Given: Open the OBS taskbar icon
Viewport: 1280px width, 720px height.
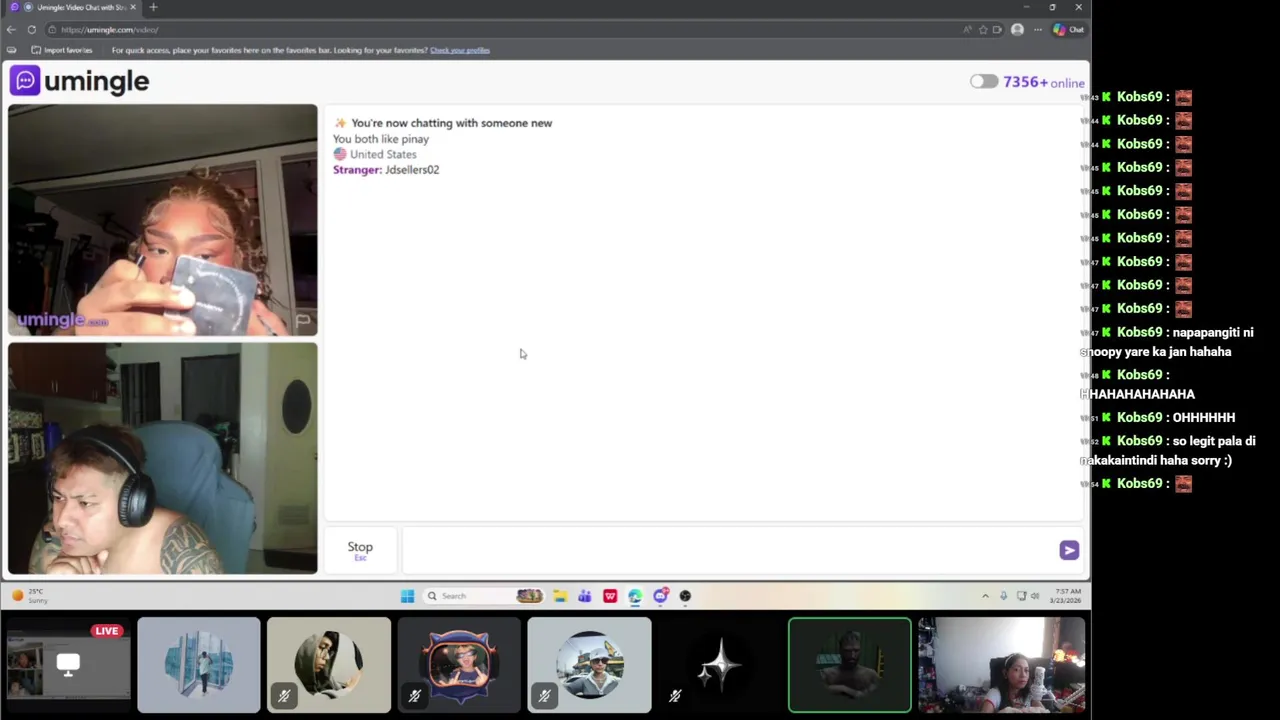Looking at the screenshot, I should [685, 596].
